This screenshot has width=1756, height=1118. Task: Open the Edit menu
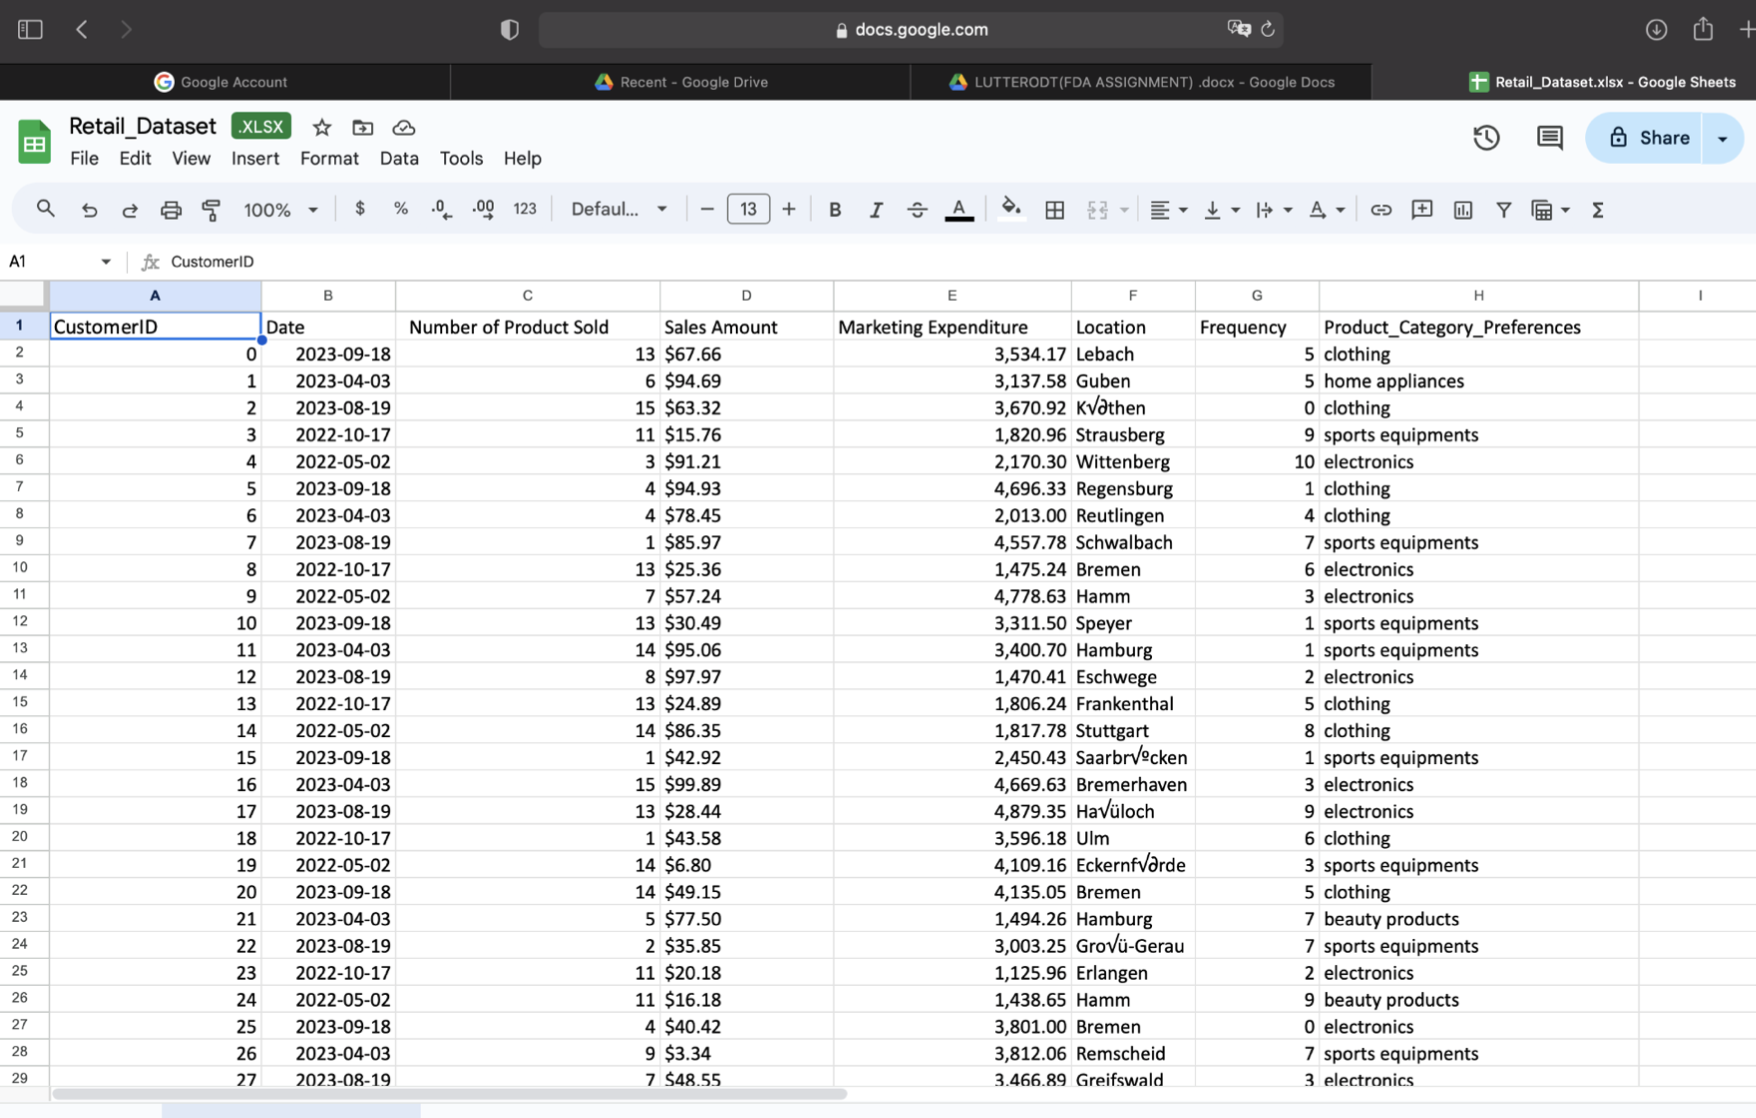click(x=135, y=158)
